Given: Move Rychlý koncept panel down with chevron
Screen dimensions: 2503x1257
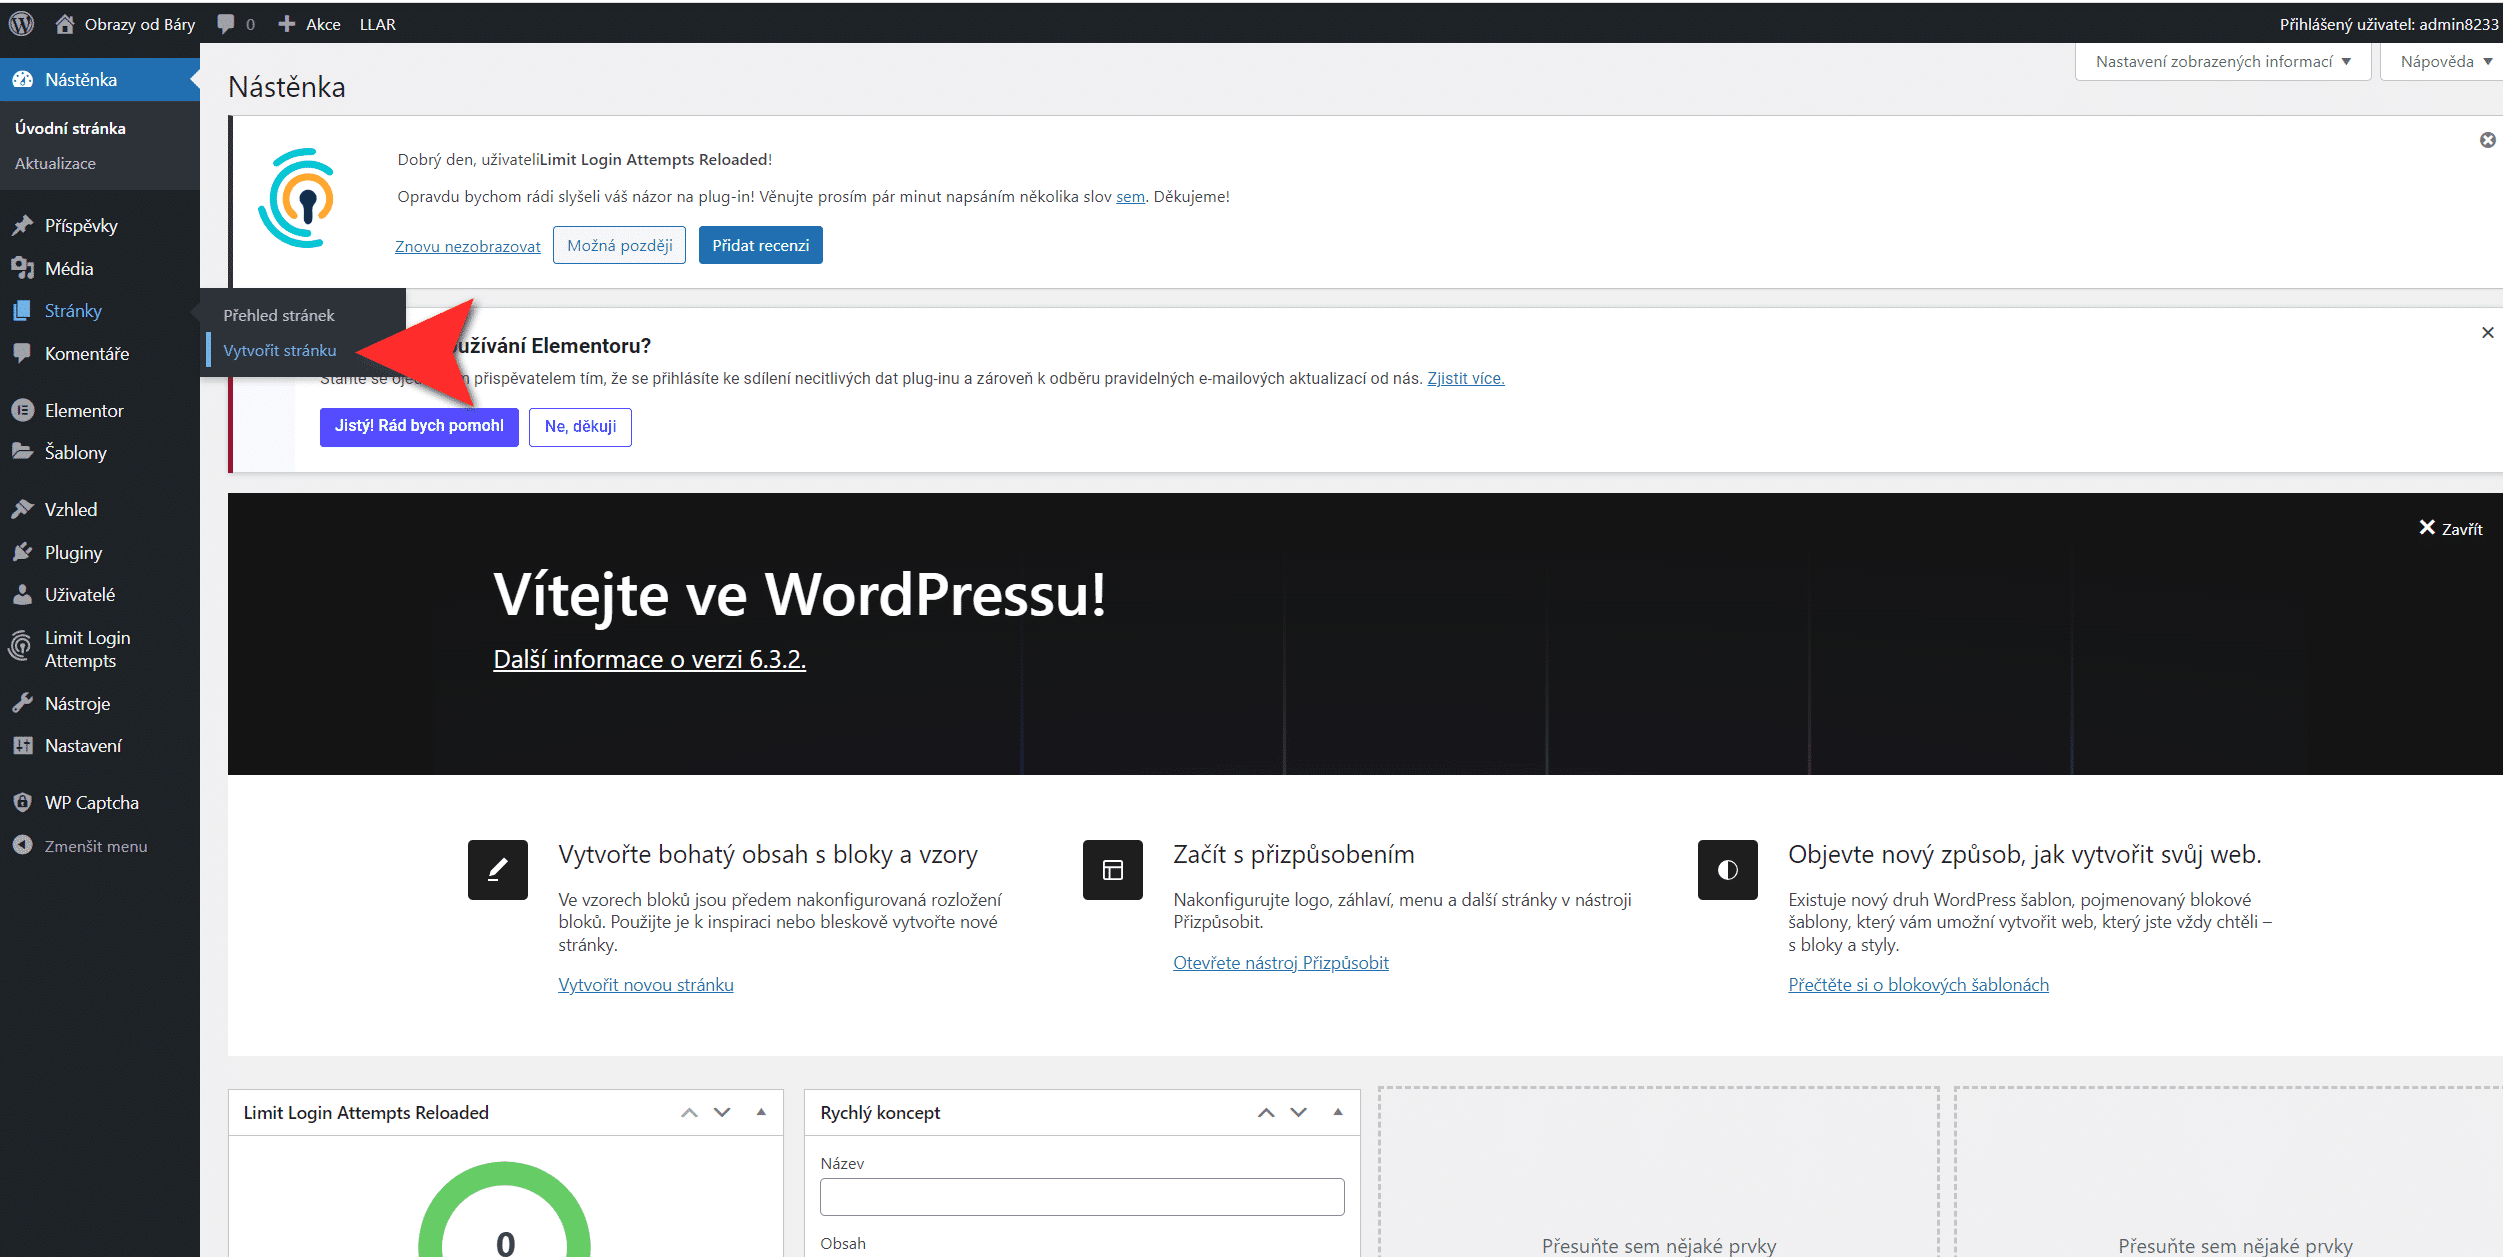Looking at the screenshot, I should coord(1298,1112).
